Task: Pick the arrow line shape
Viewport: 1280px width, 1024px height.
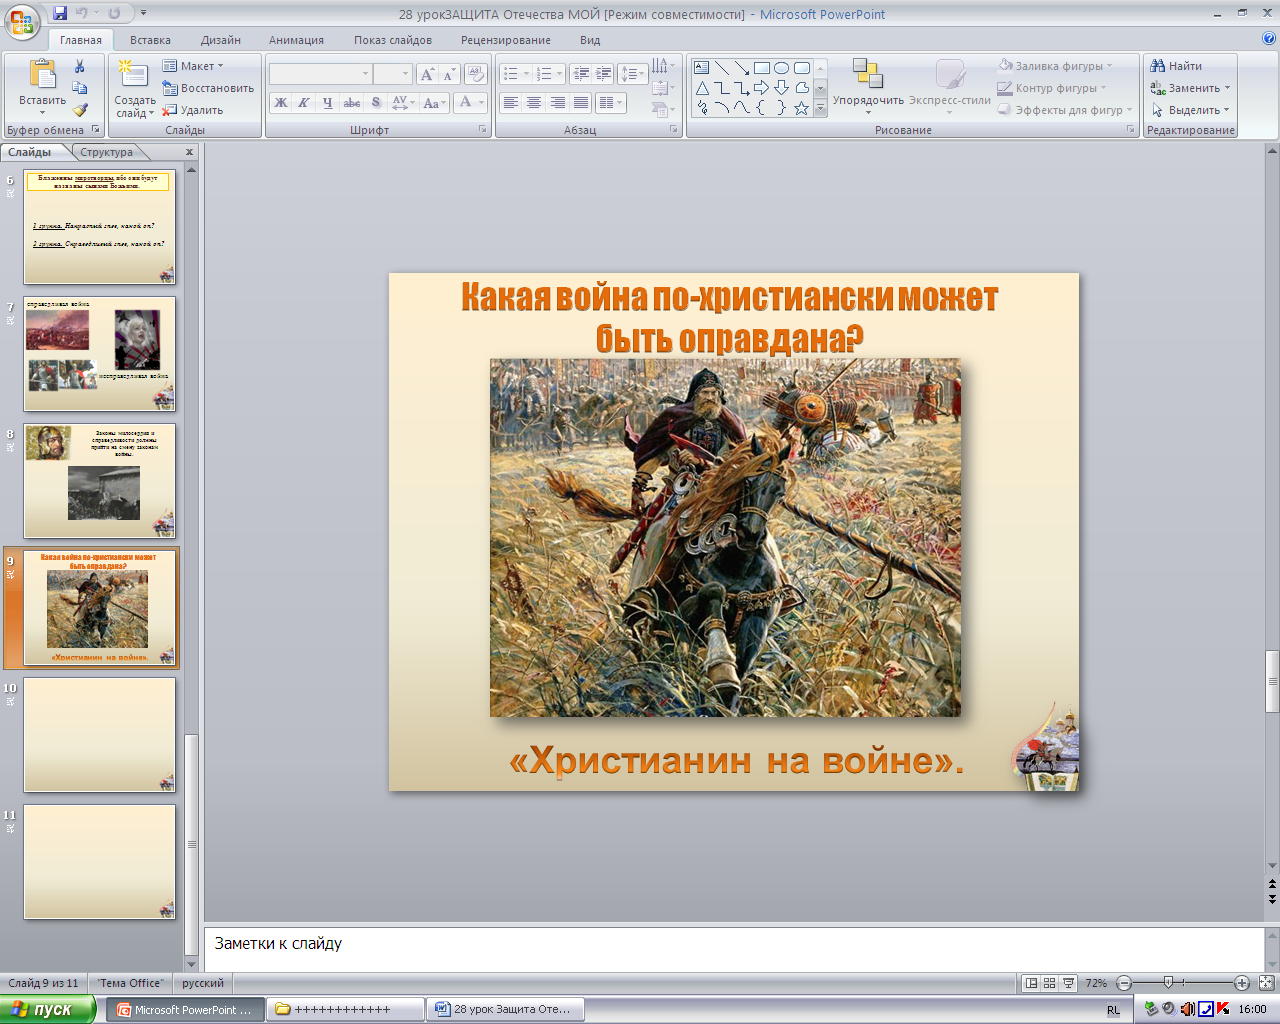Action: pyautogui.click(x=742, y=68)
